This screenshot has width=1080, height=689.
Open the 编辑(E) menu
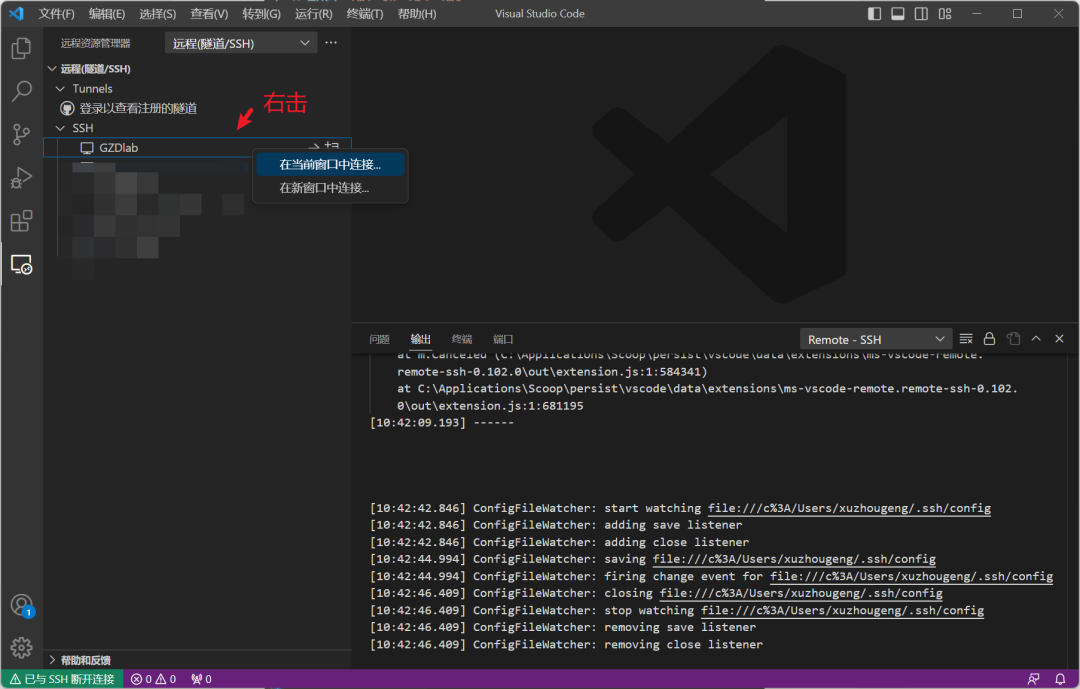point(107,14)
